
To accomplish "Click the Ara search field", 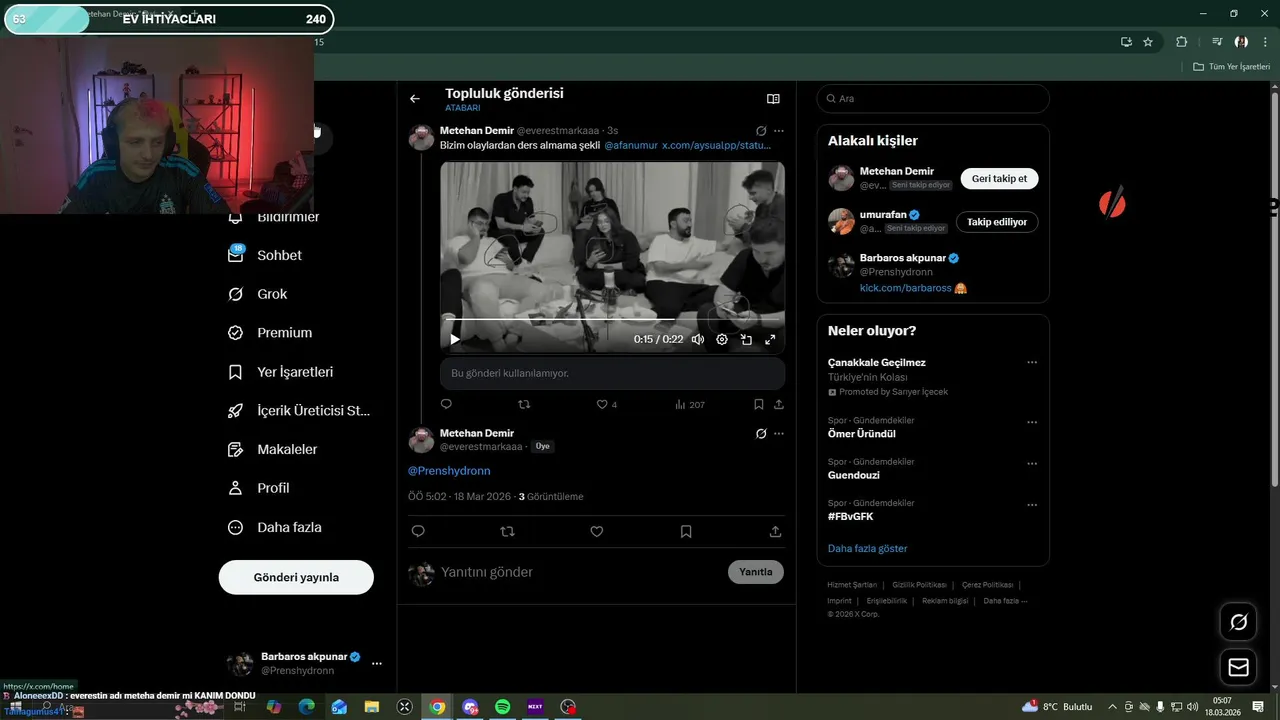I will (933, 99).
